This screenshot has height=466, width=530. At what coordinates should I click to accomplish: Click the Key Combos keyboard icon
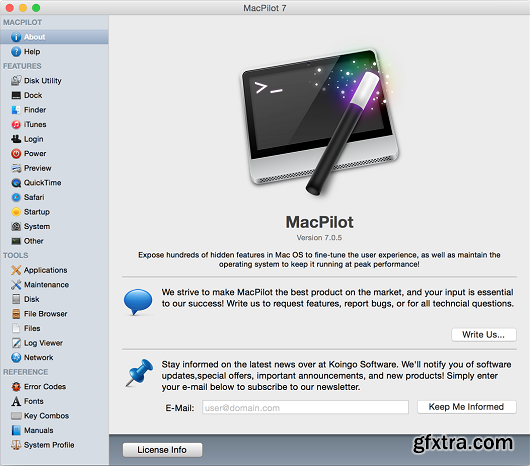click(x=16, y=416)
